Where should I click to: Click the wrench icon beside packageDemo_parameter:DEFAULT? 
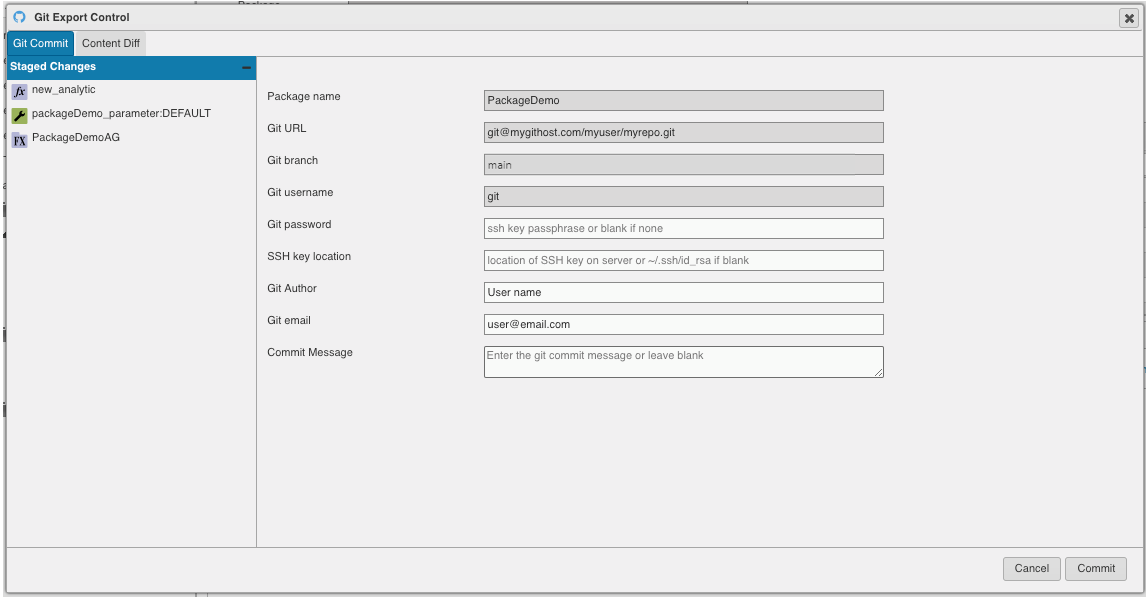20,115
